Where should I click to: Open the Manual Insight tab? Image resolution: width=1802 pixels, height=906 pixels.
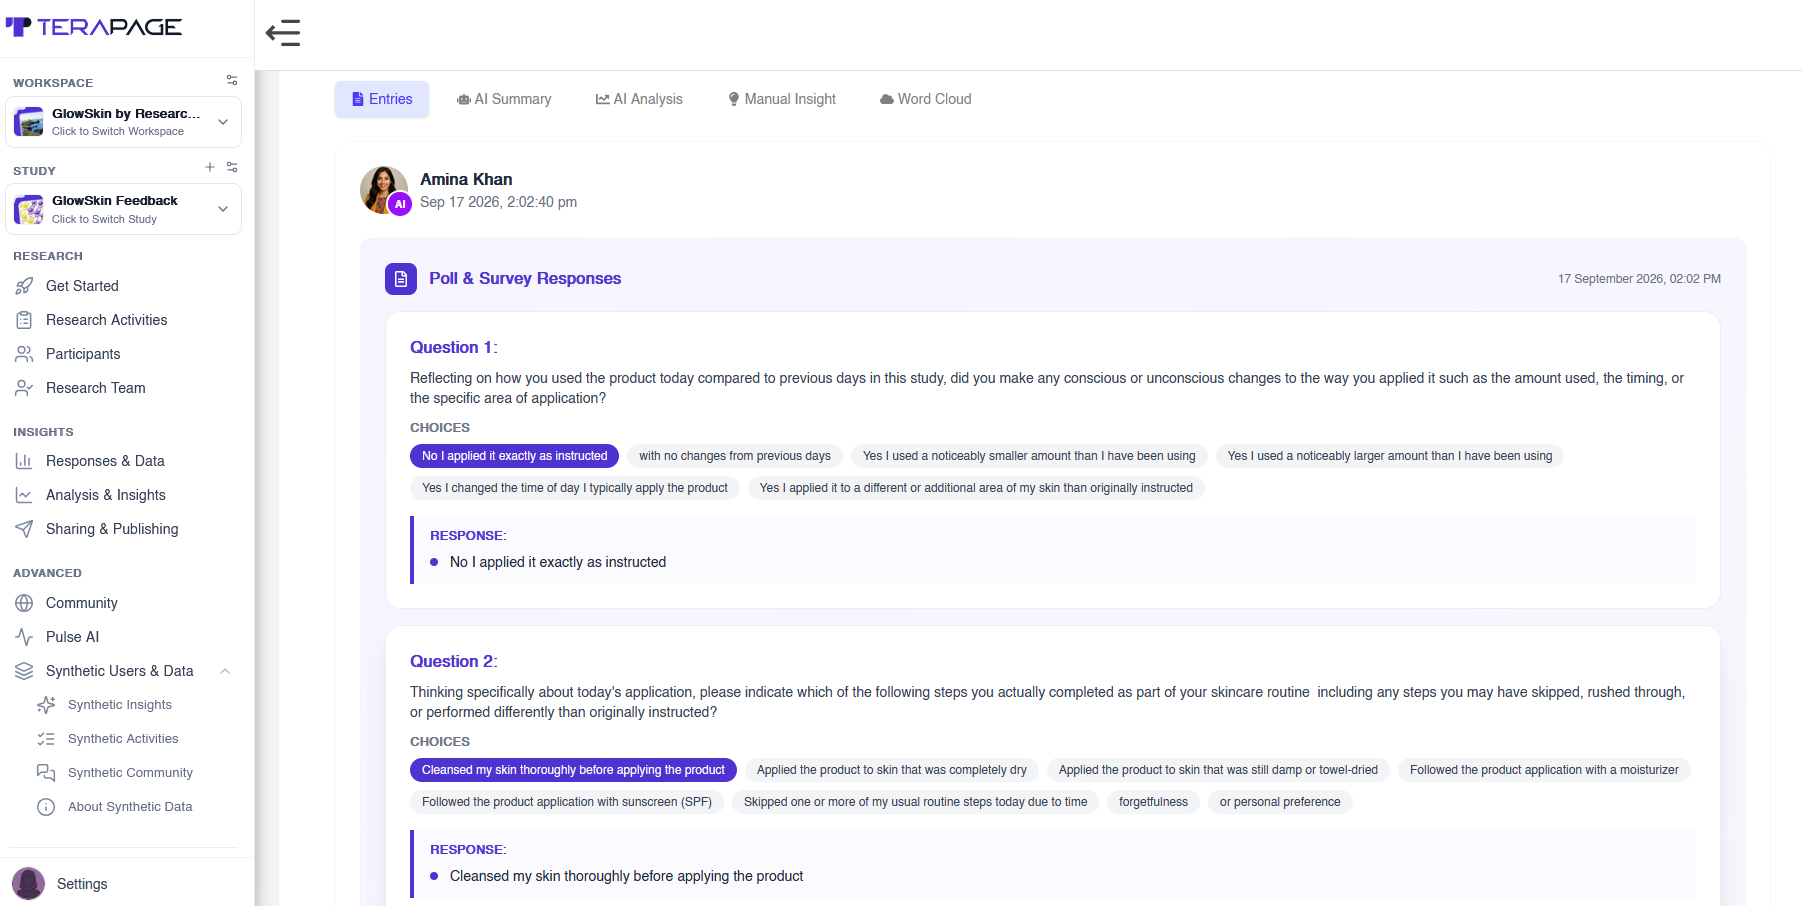click(x=782, y=99)
